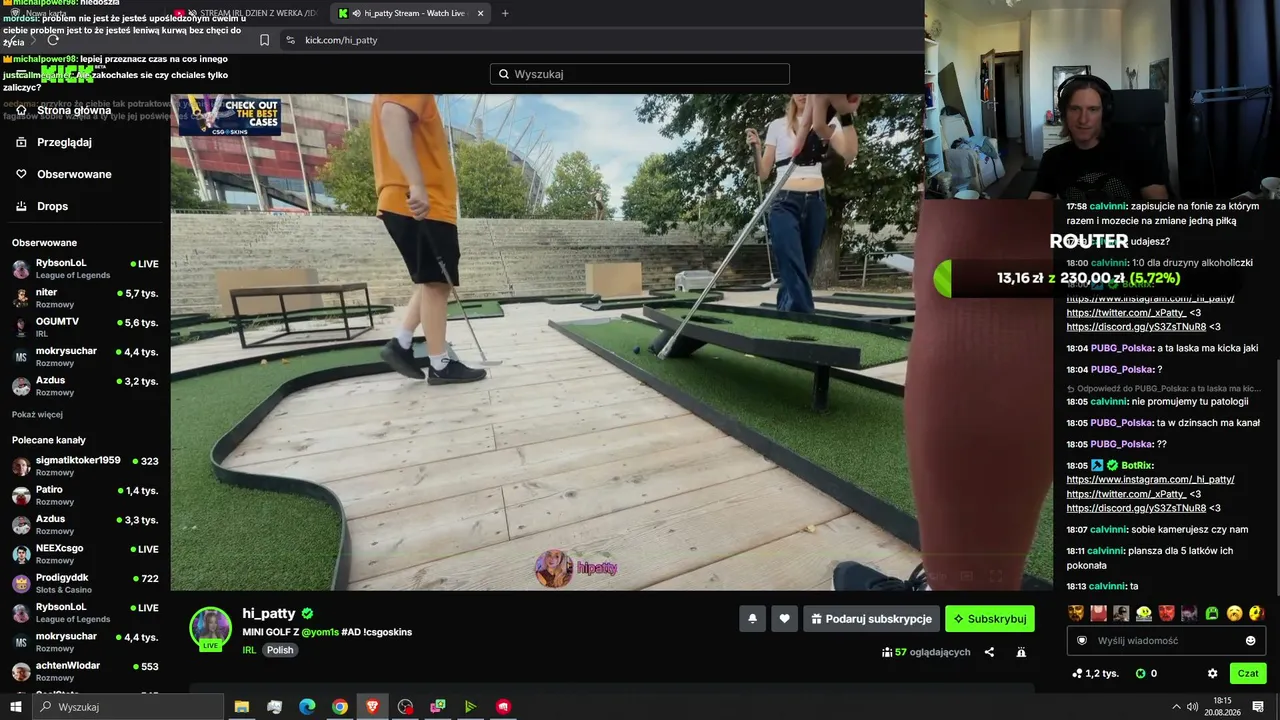Screen dimensions: 1280x720
Task: Open site settings icon in address bar
Action: 290,40
